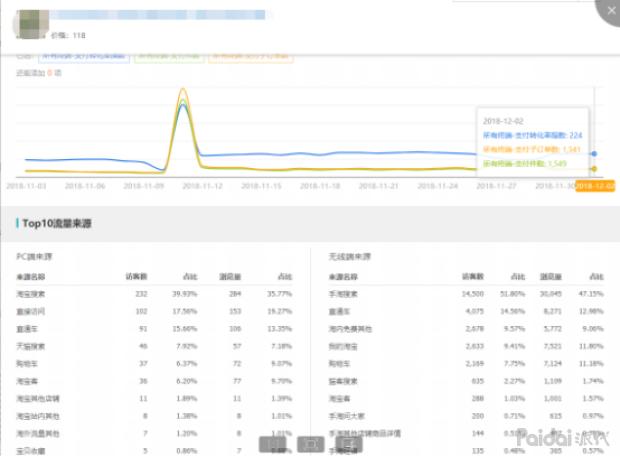The width and height of the screenshot is (620, 457).
Task: Select the 宝贝收藏 row in PC sources
Action: point(154,451)
